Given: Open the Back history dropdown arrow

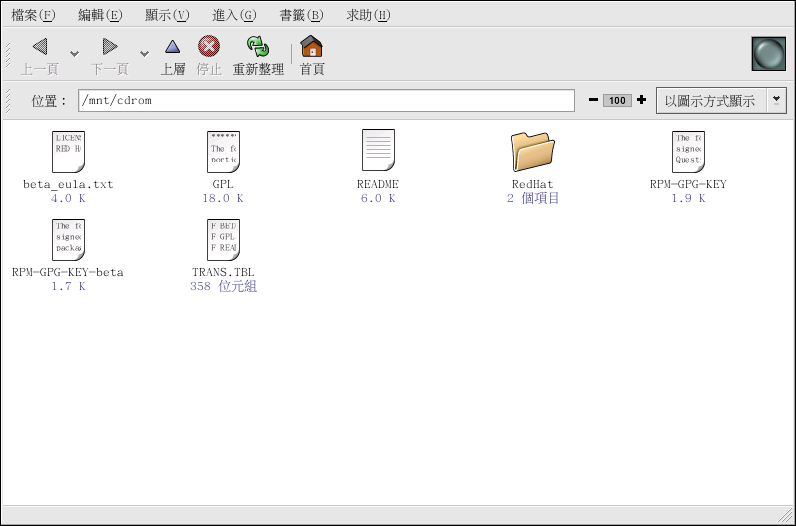Looking at the screenshot, I should [75, 53].
